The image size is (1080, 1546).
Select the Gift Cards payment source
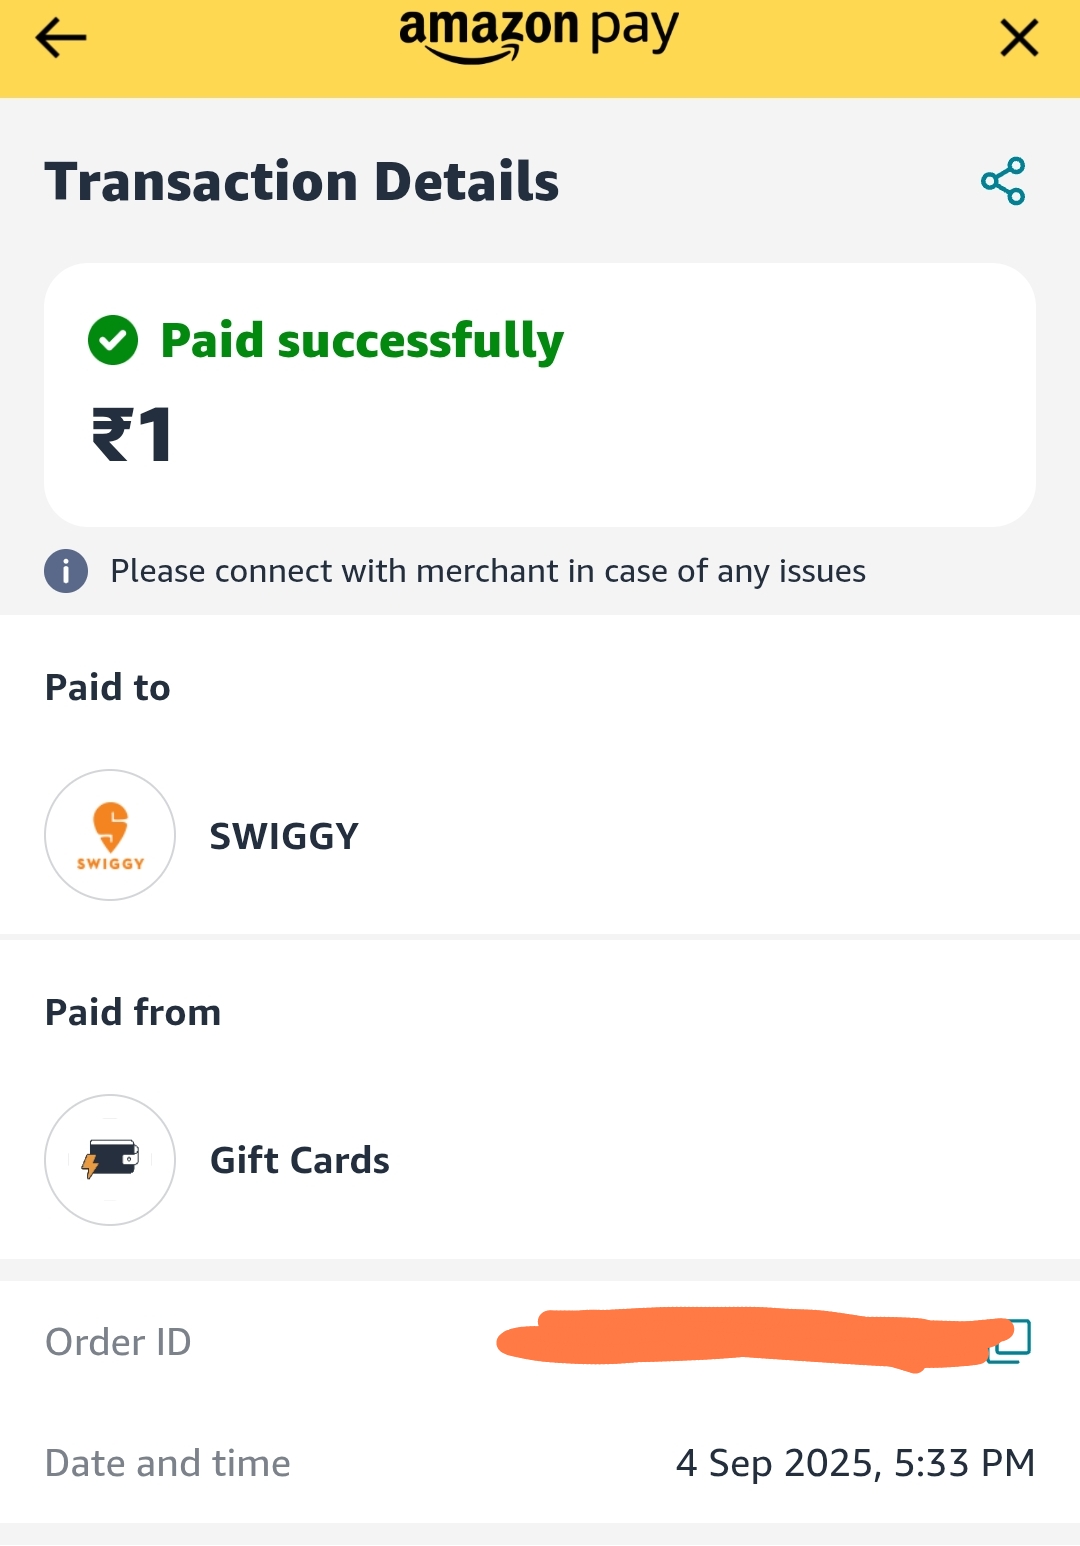(x=300, y=1160)
